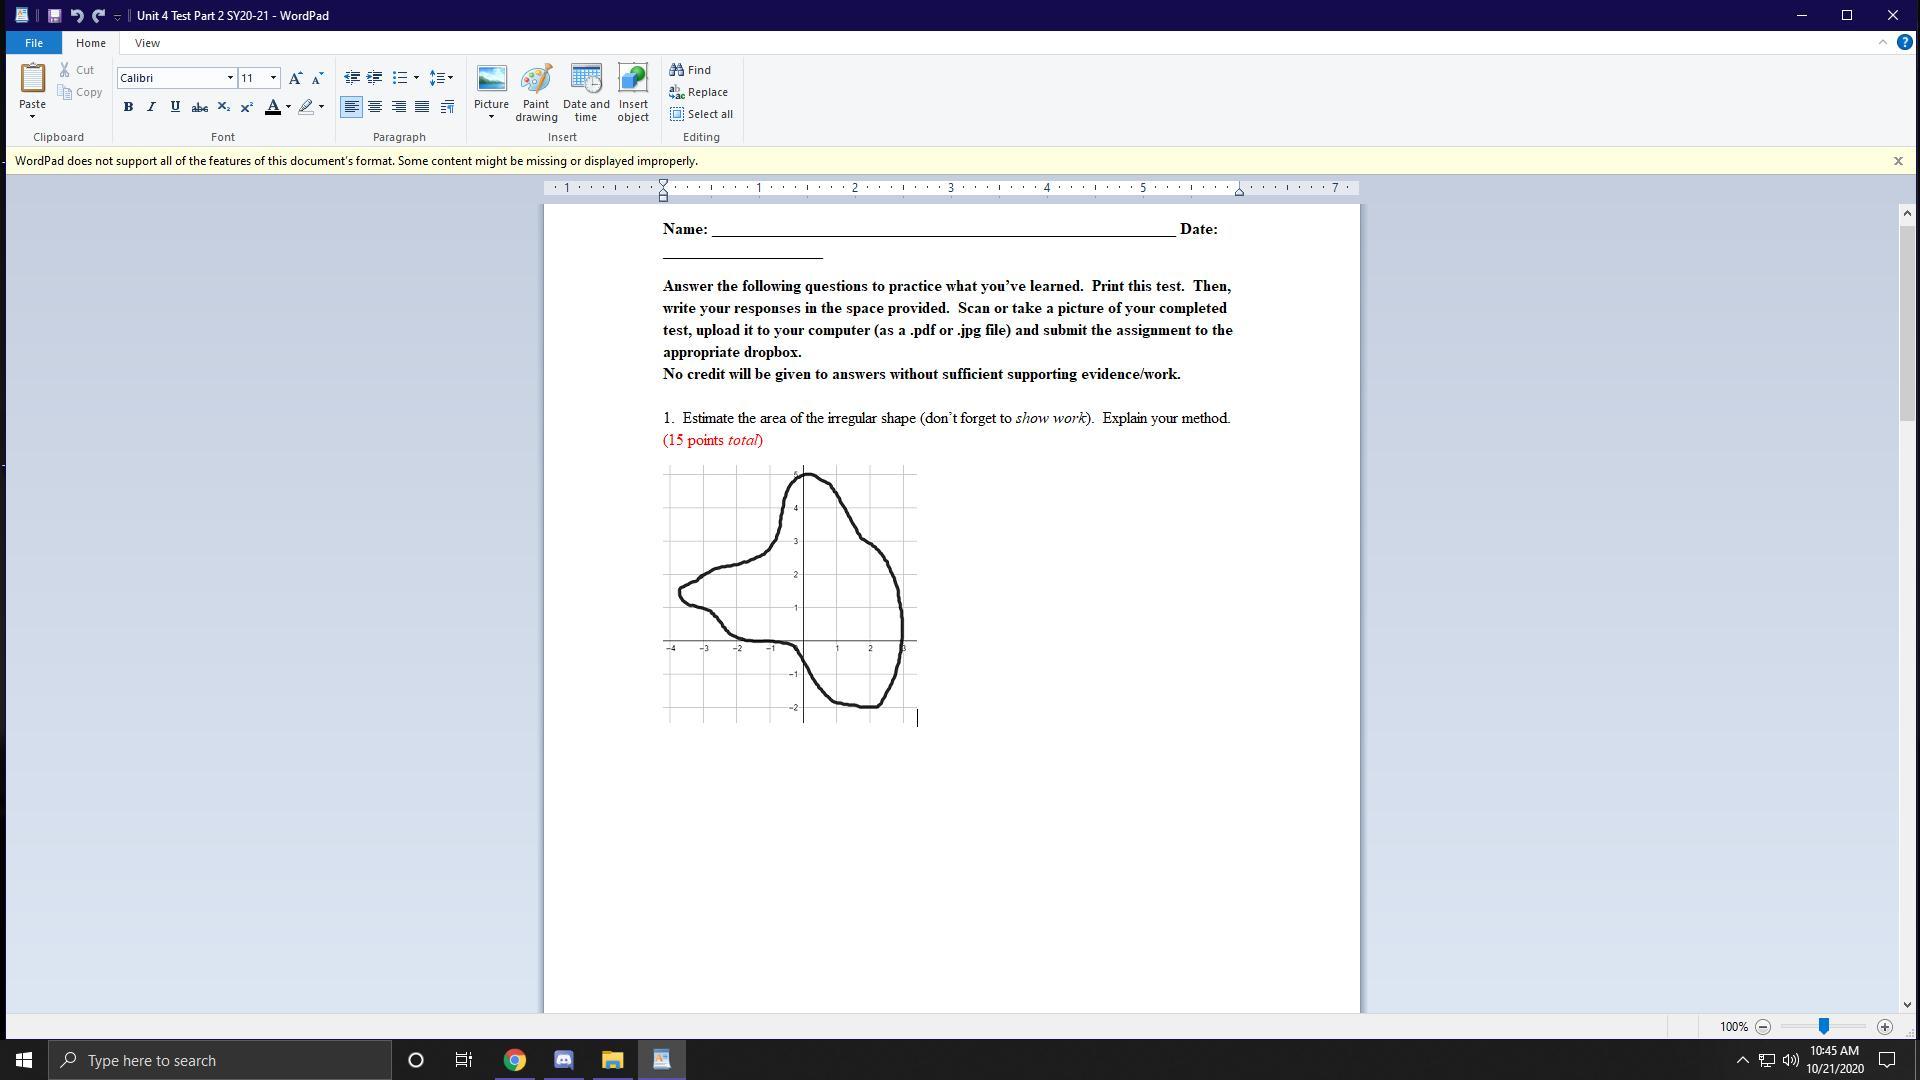1920x1080 pixels.
Task: Click the zoom slider handle
Action: [1823, 1027]
